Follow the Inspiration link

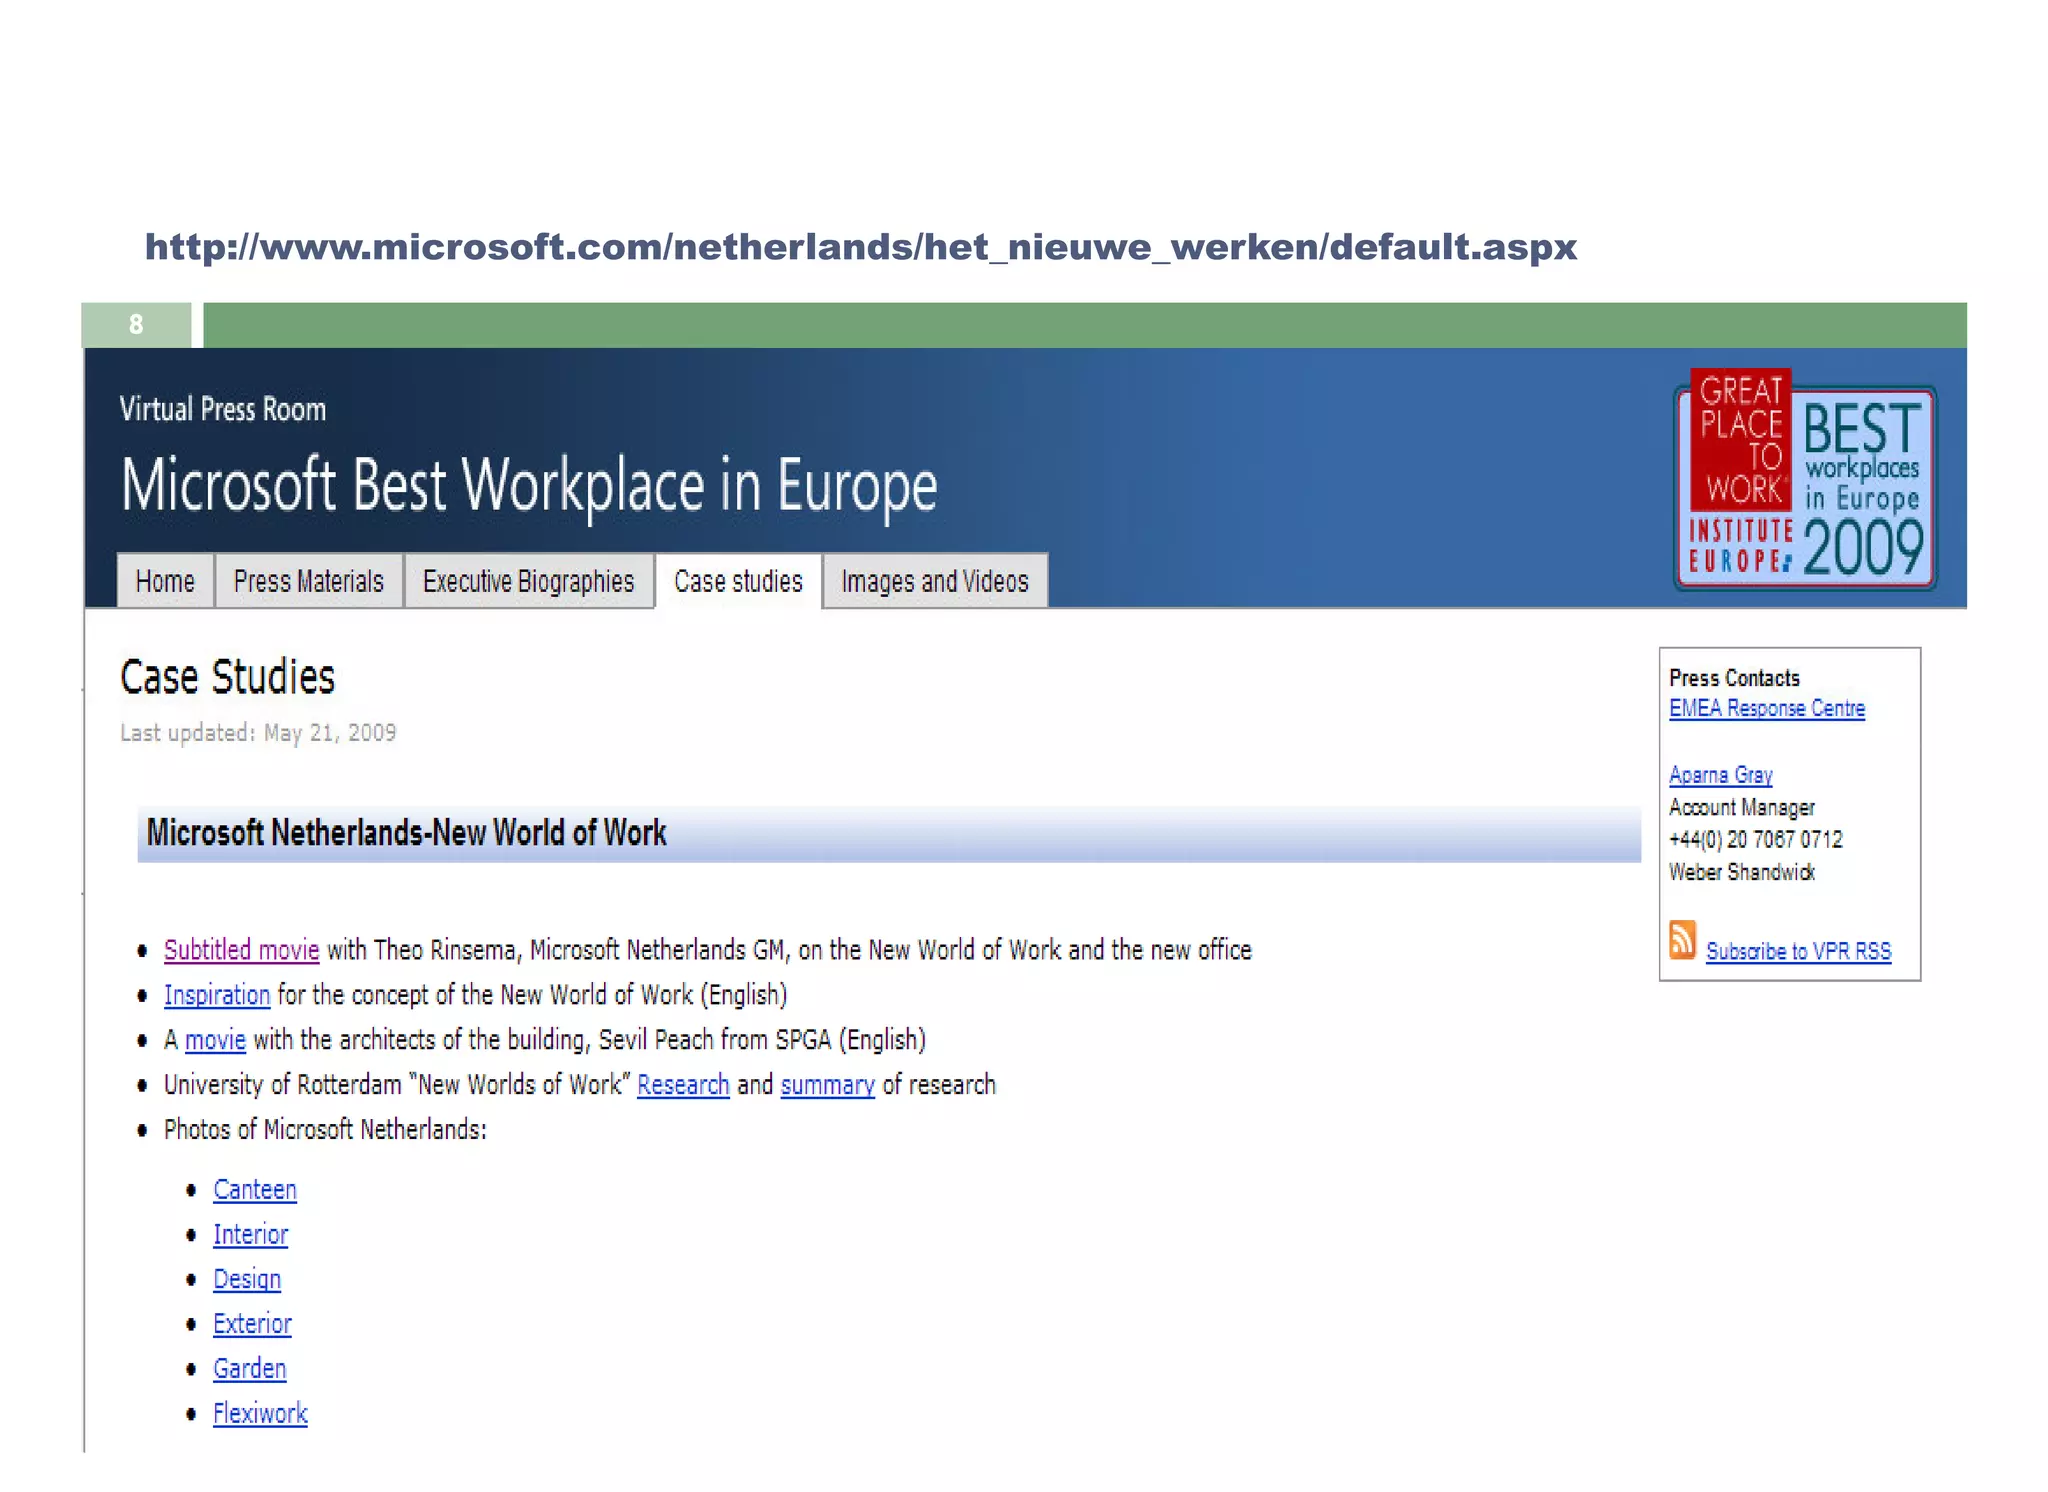[217, 995]
